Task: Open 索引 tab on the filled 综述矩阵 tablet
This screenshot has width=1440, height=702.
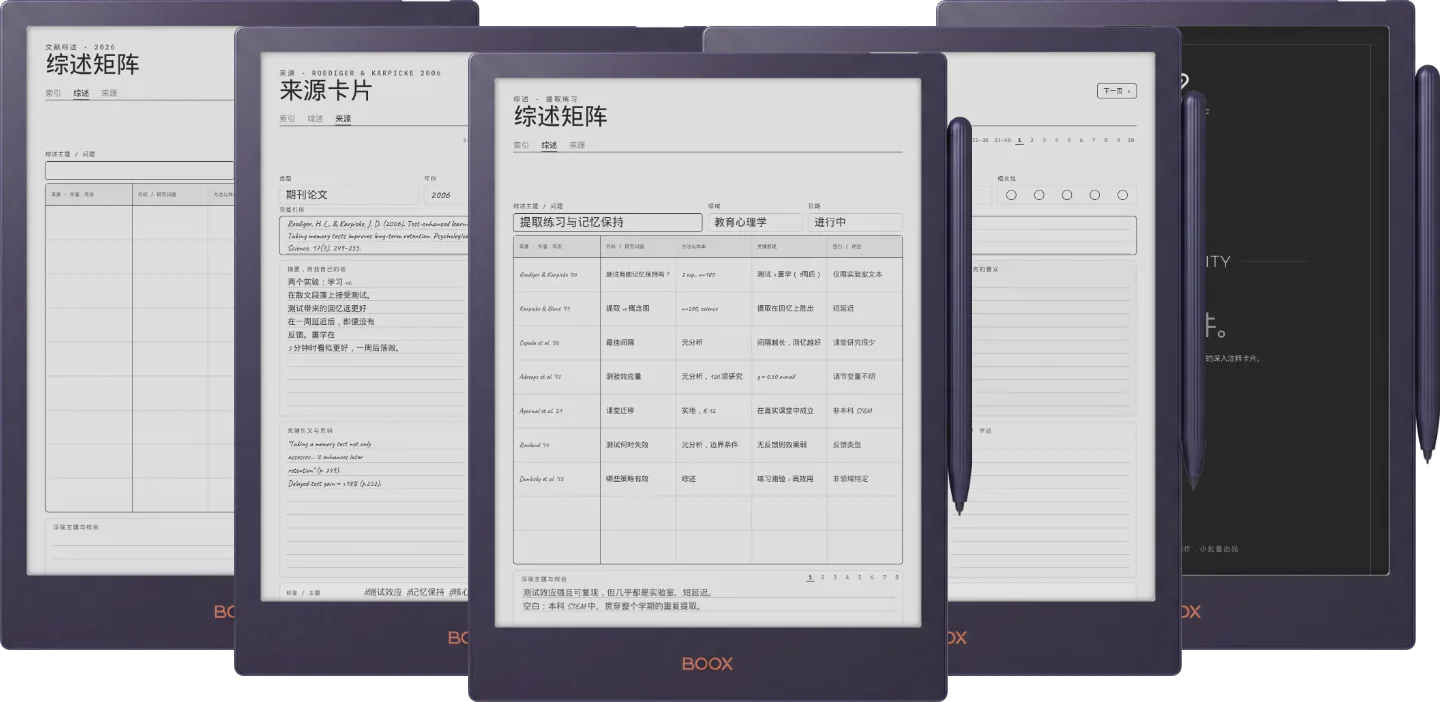Action: point(521,145)
